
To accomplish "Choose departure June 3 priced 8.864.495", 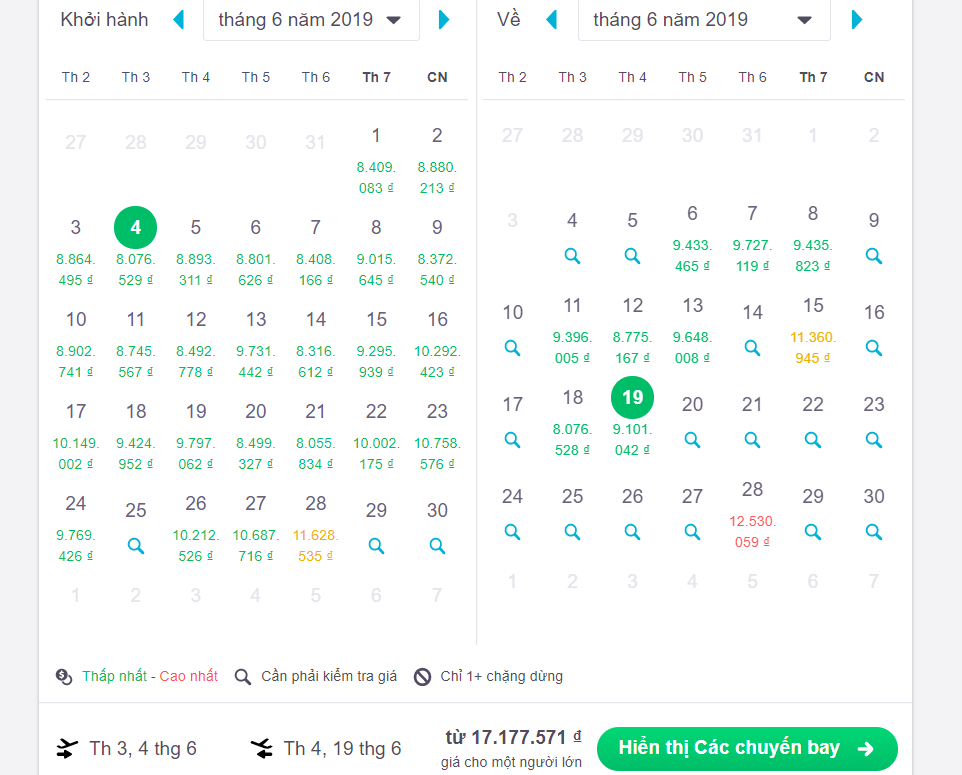I will pos(75,252).
